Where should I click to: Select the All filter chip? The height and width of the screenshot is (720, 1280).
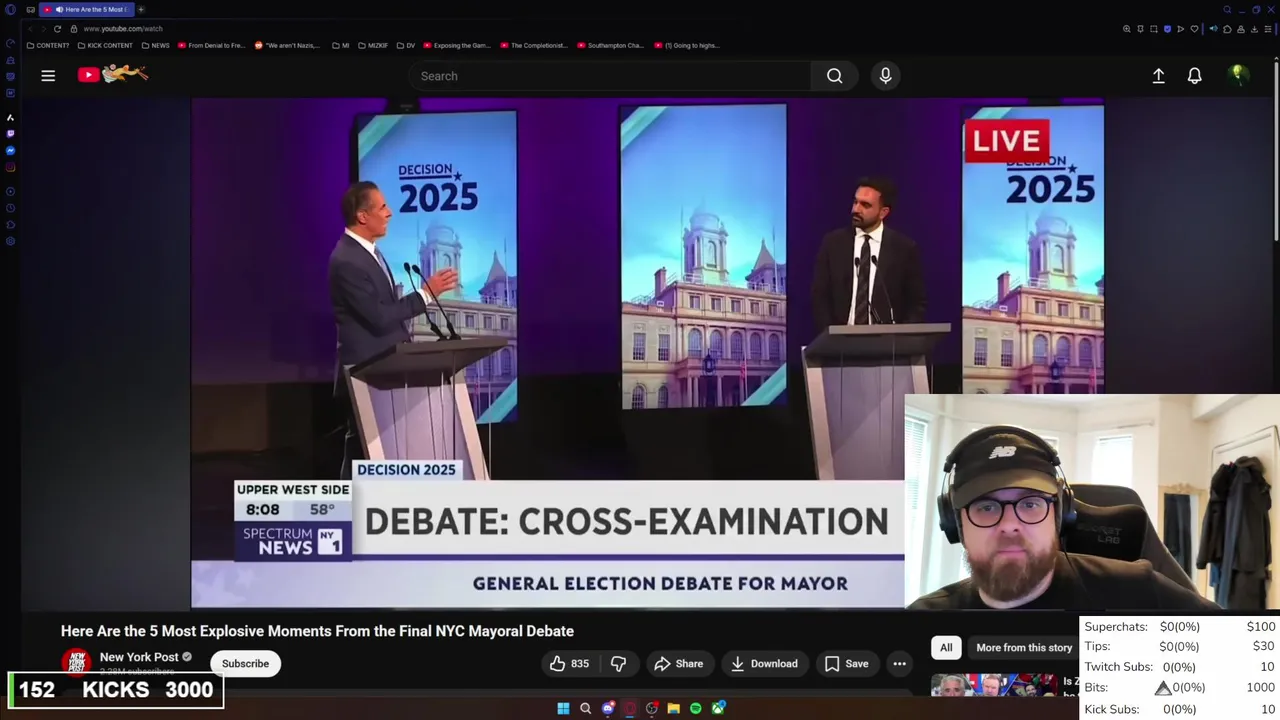[946, 647]
